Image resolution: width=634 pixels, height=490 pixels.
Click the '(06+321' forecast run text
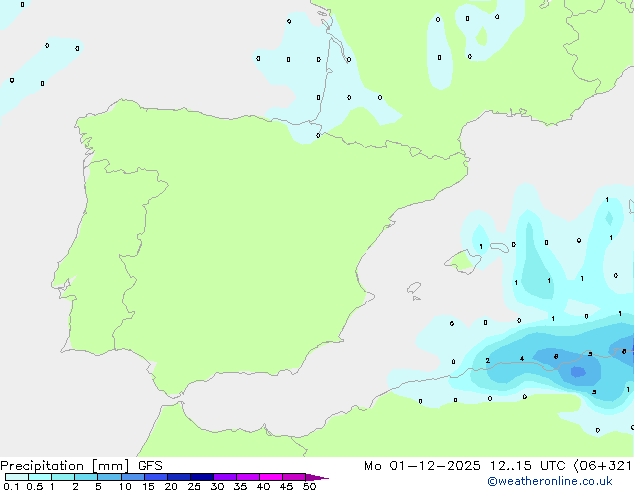coord(602,466)
